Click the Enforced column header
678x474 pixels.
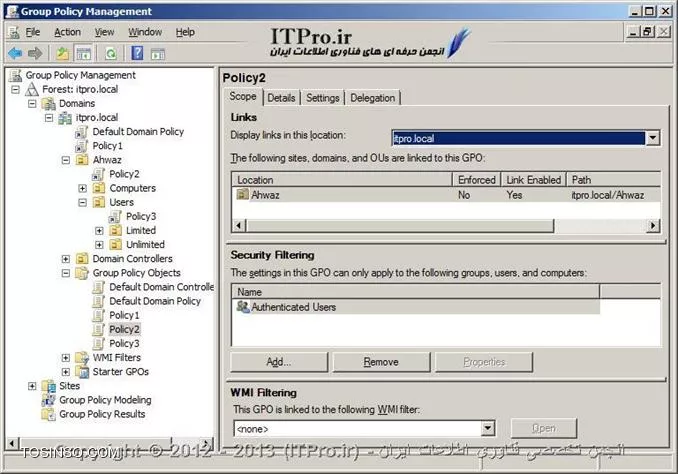tap(477, 180)
